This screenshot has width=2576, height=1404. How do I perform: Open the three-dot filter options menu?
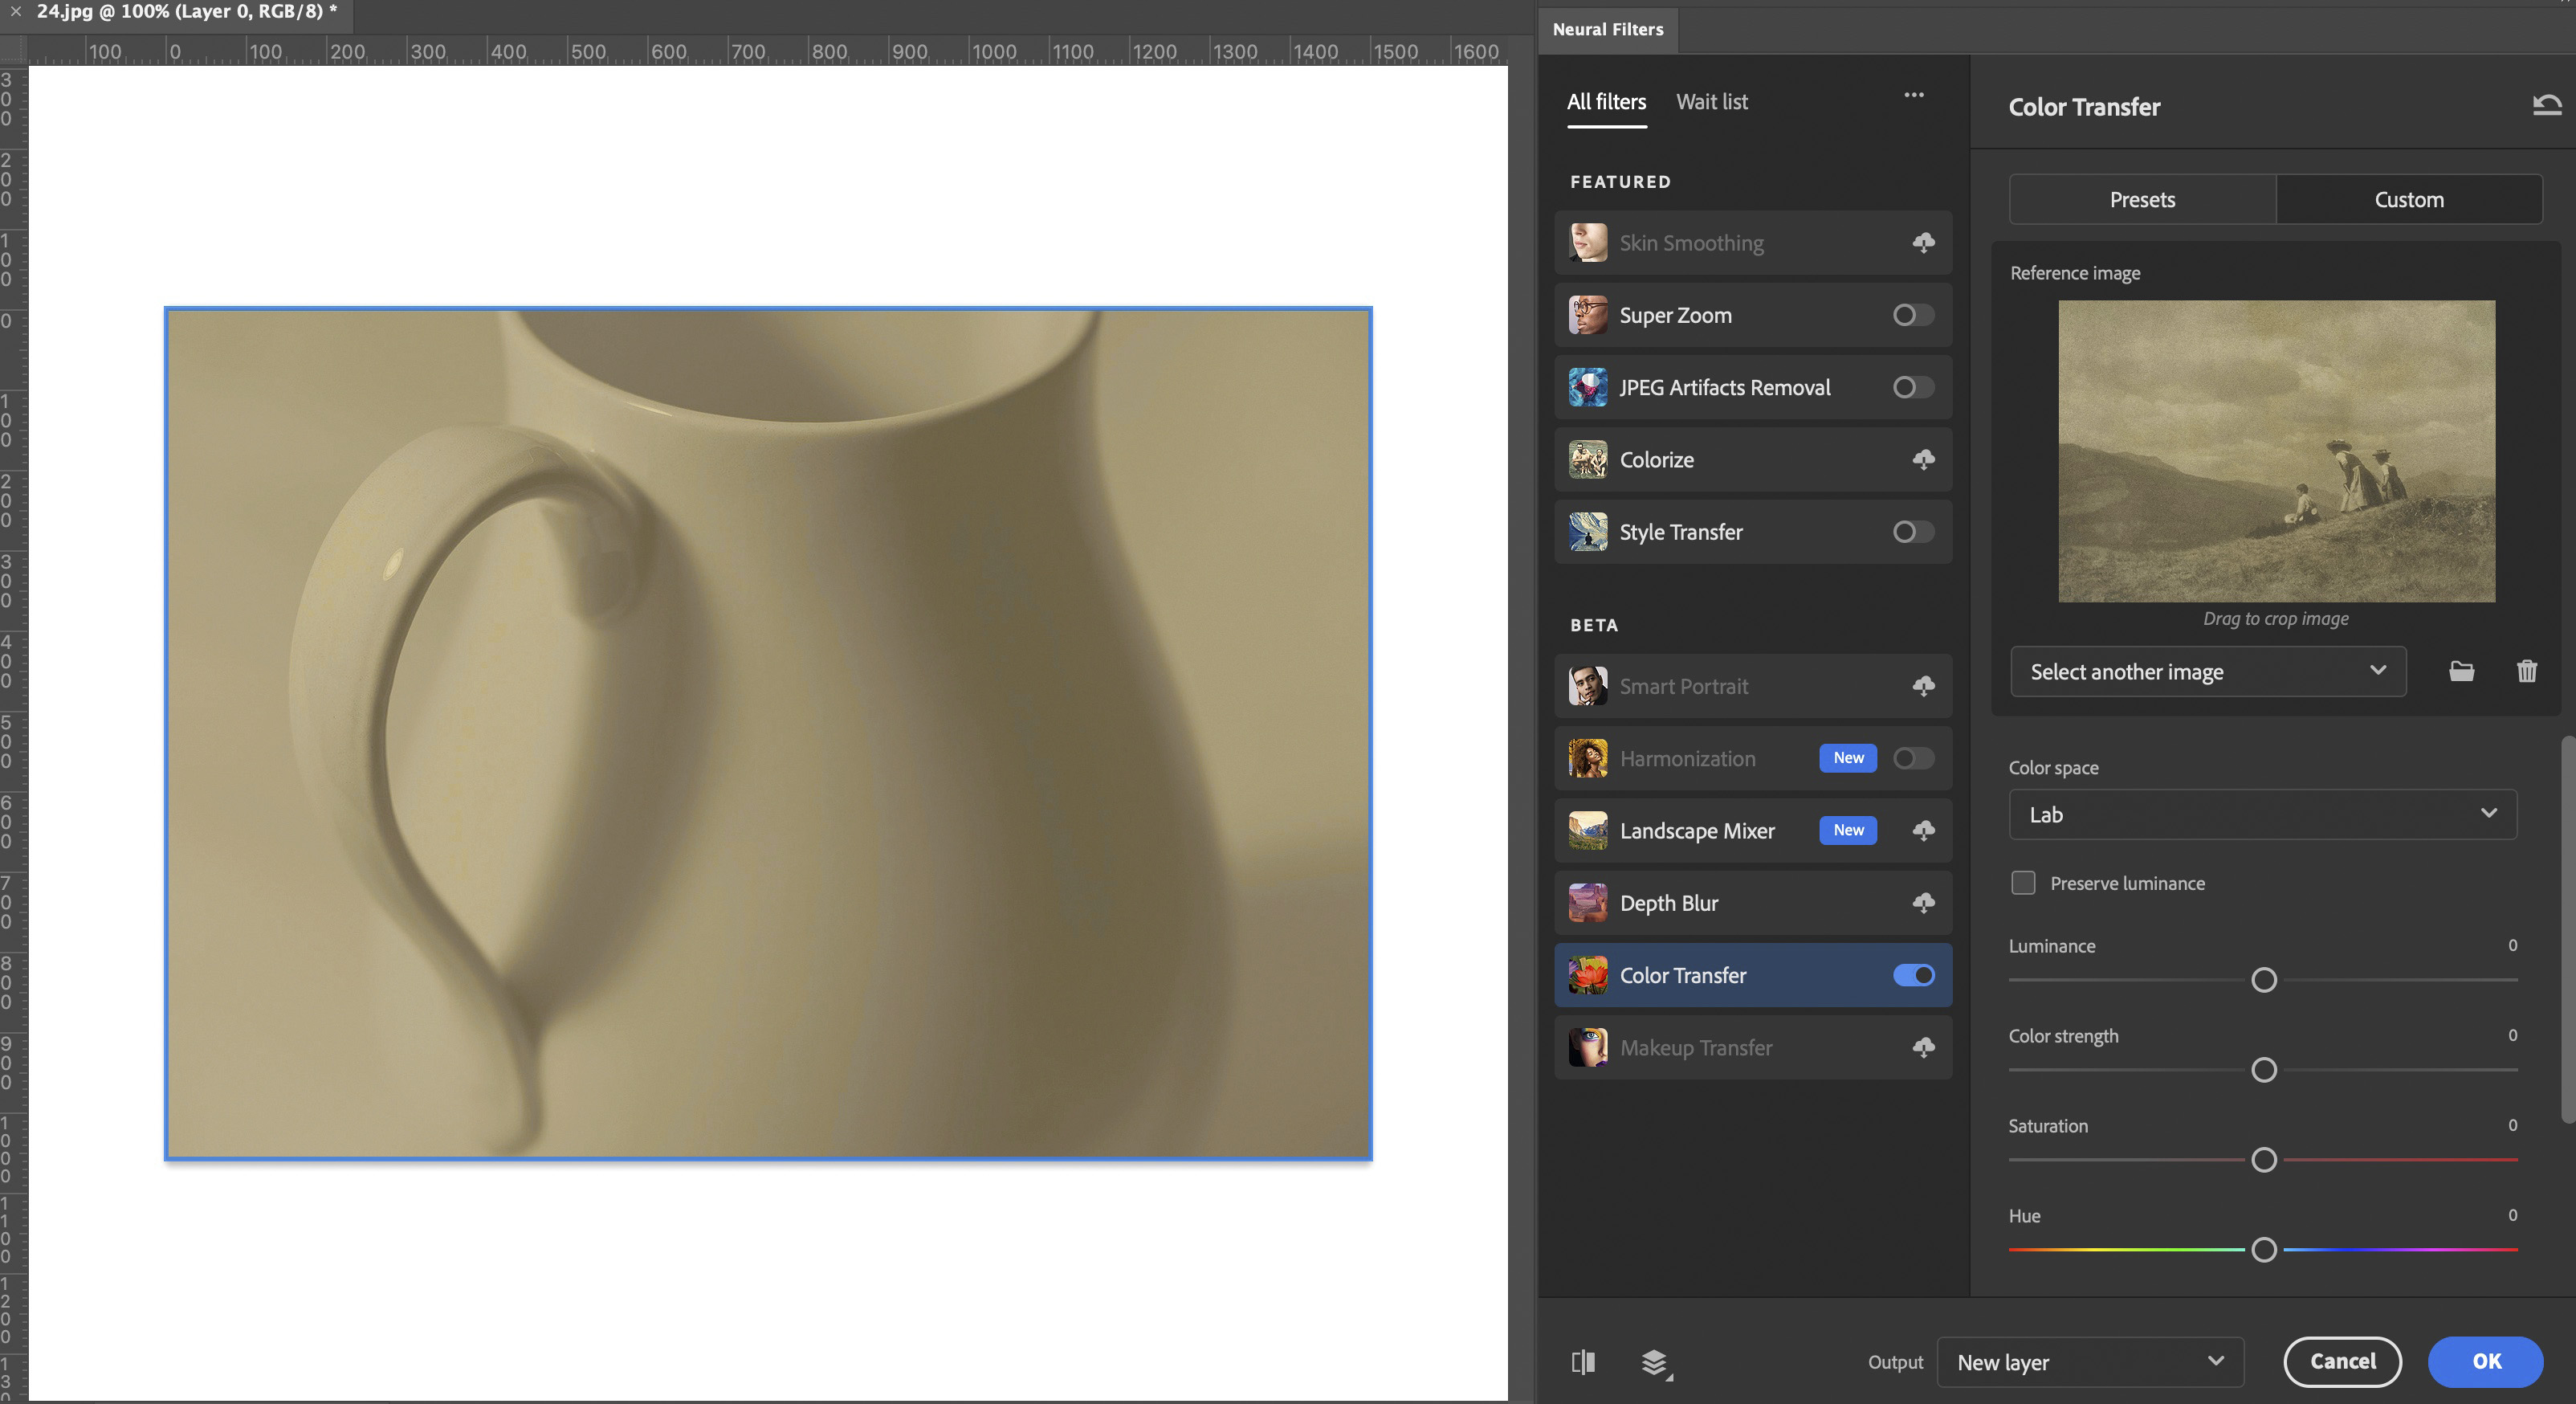pyautogui.click(x=1913, y=95)
